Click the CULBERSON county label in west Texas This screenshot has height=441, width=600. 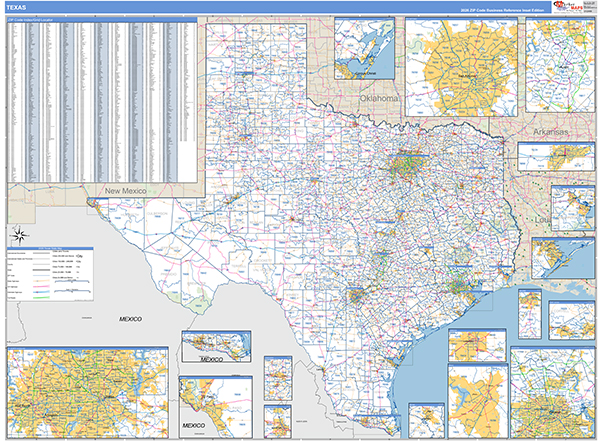[157, 214]
